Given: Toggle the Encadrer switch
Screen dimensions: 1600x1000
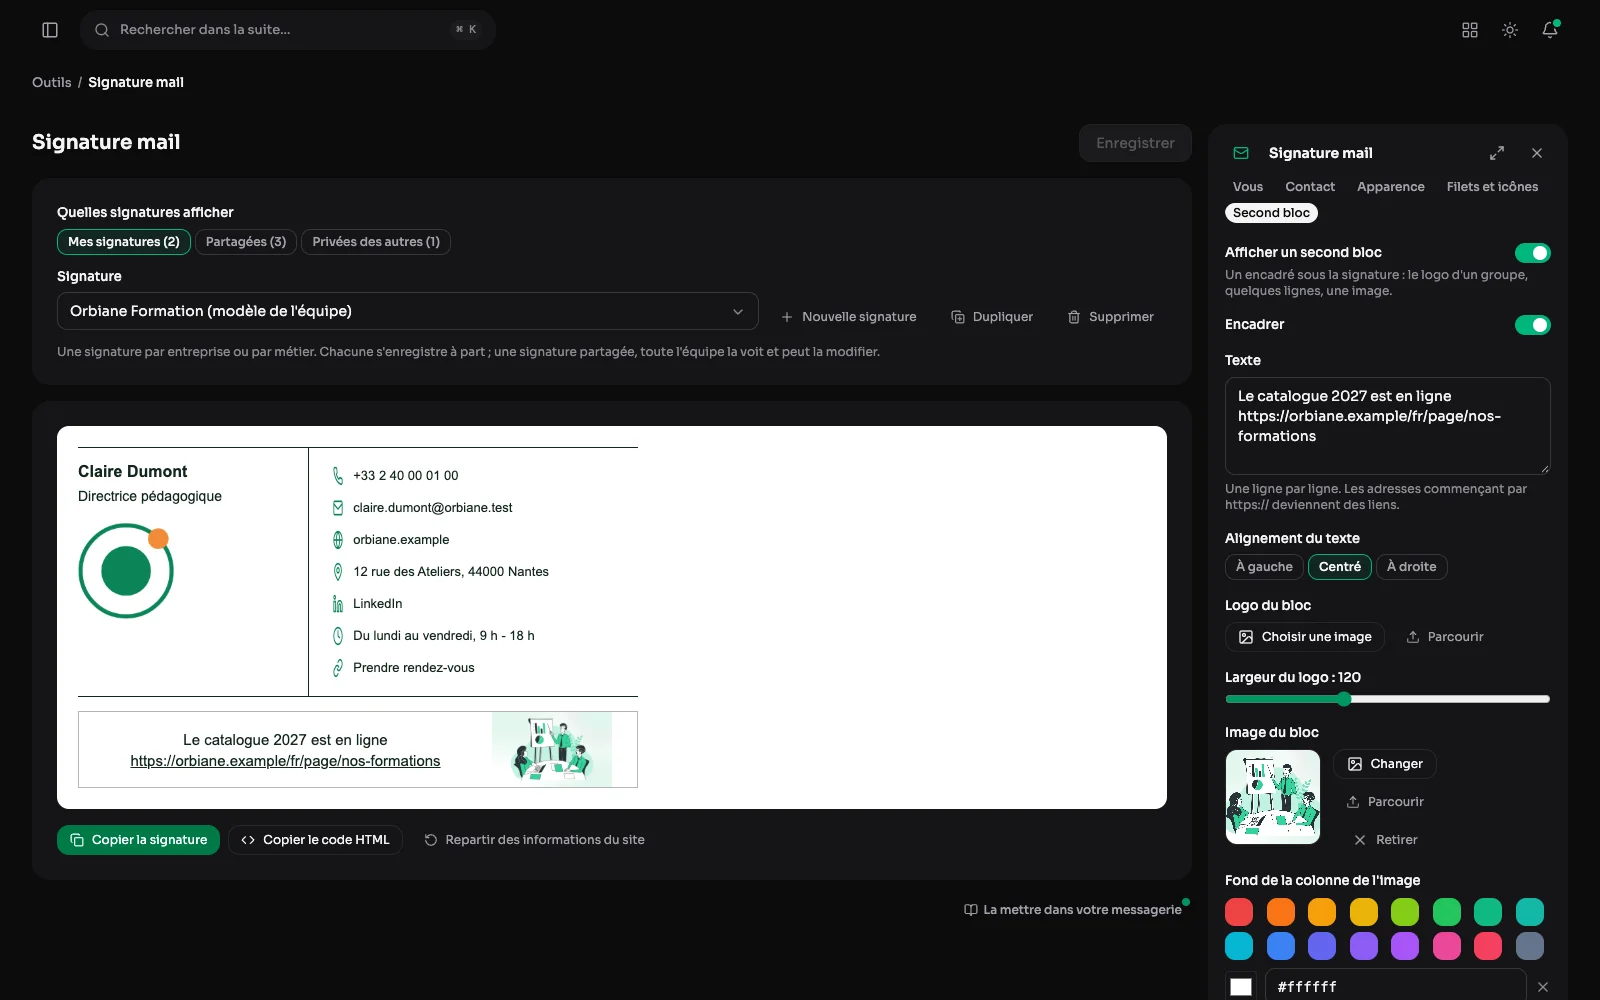Looking at the screenshot, I should [1532, 325].
